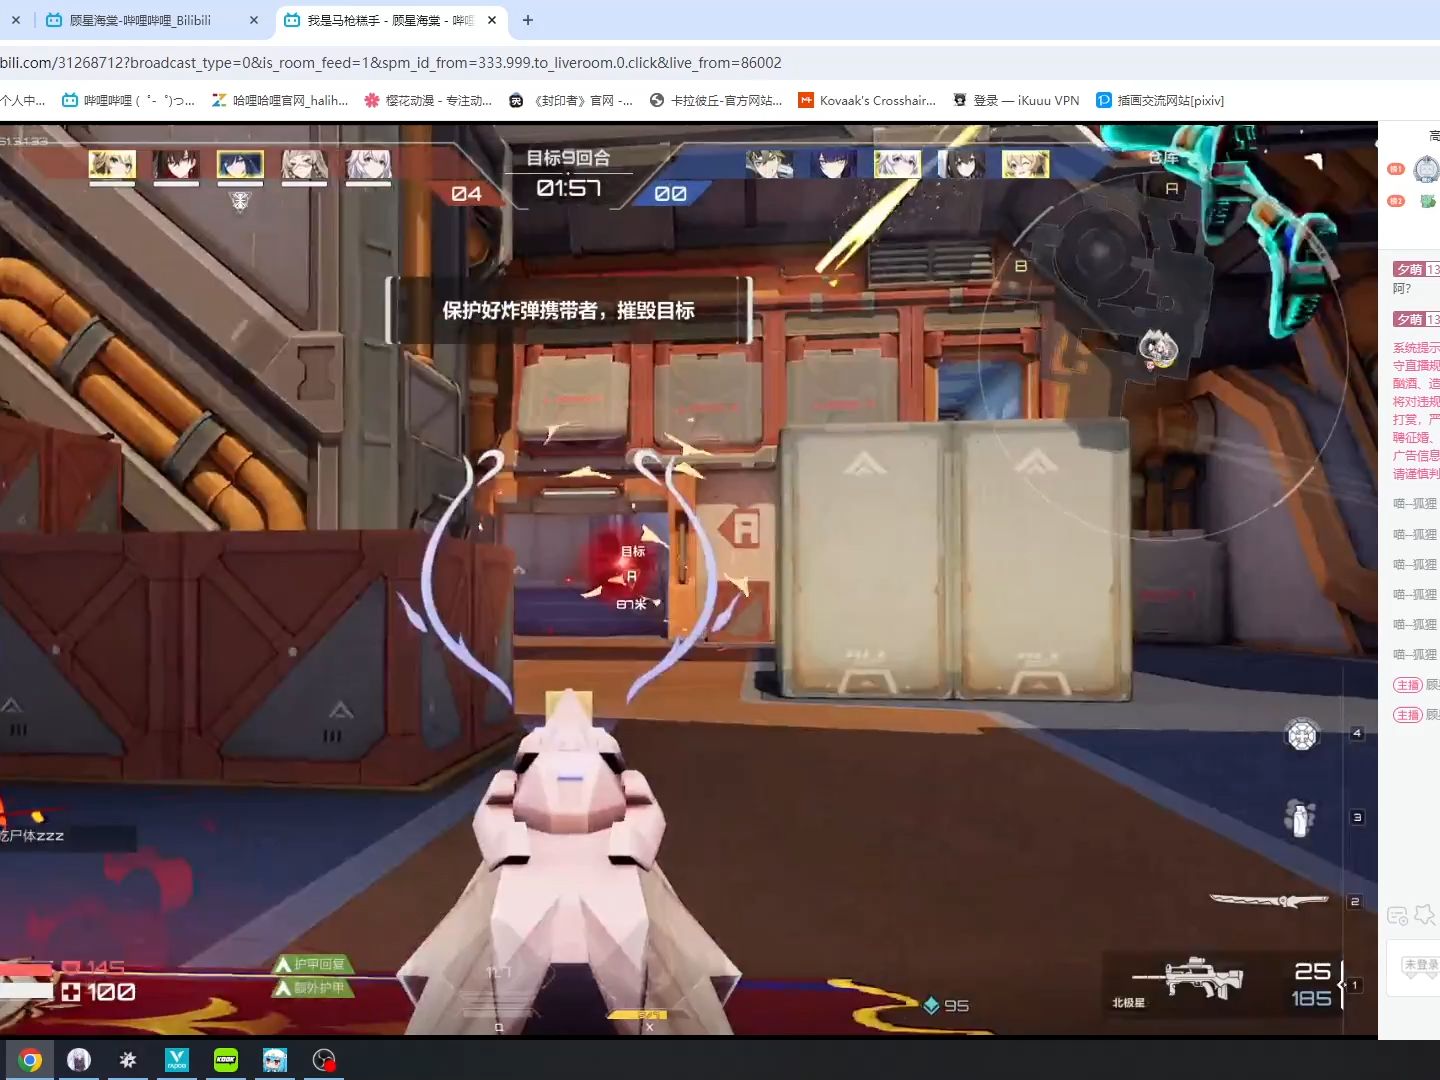
Task: Select the active 我是马枪糕手 live room tab
Action: [x=390, y=20]
